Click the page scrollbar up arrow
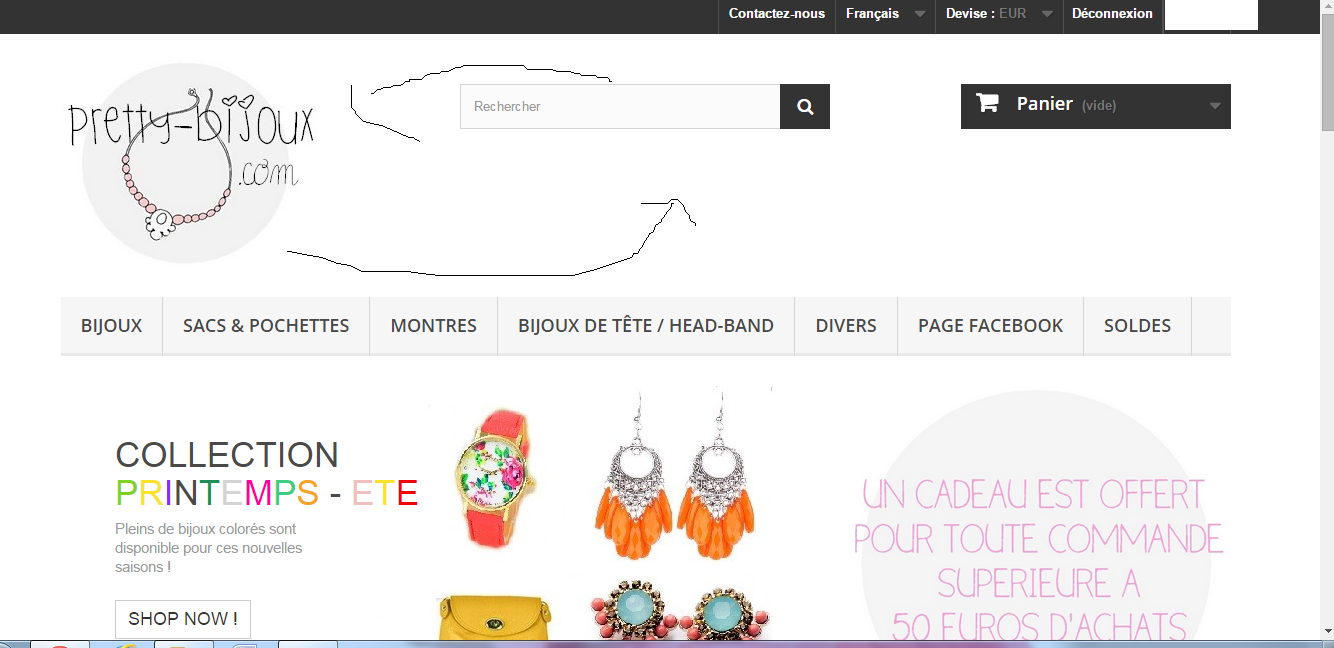The width and height of the screenshot is (1334, 648). [1326, 8]
